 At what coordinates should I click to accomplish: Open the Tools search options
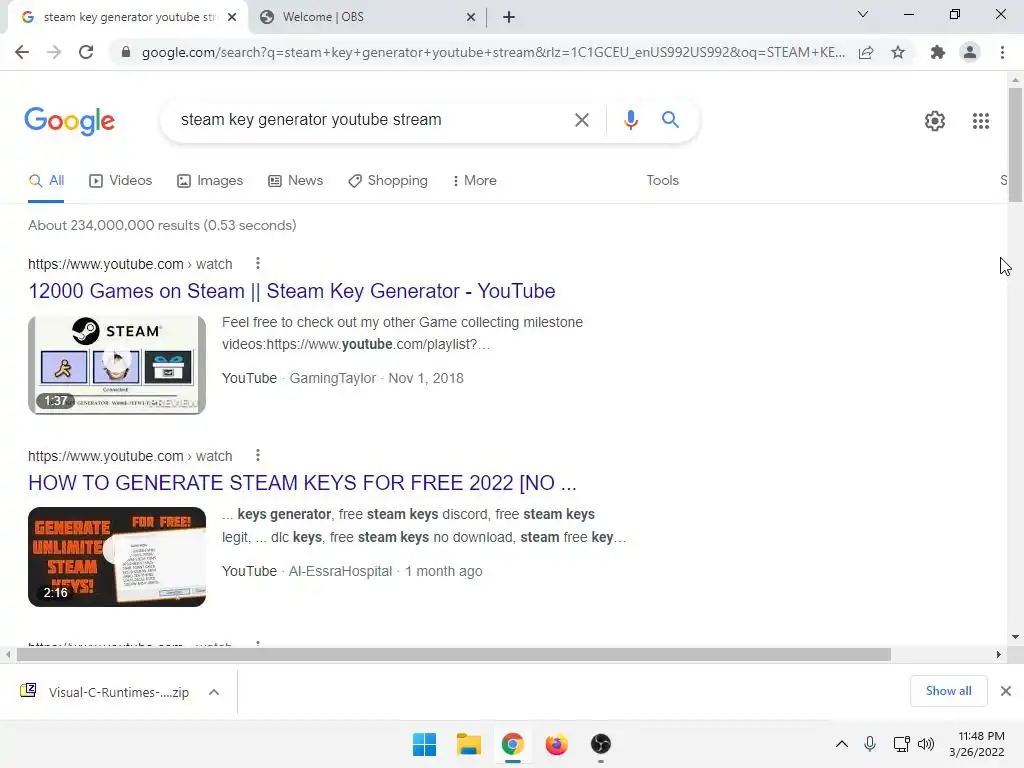[662, 180]
